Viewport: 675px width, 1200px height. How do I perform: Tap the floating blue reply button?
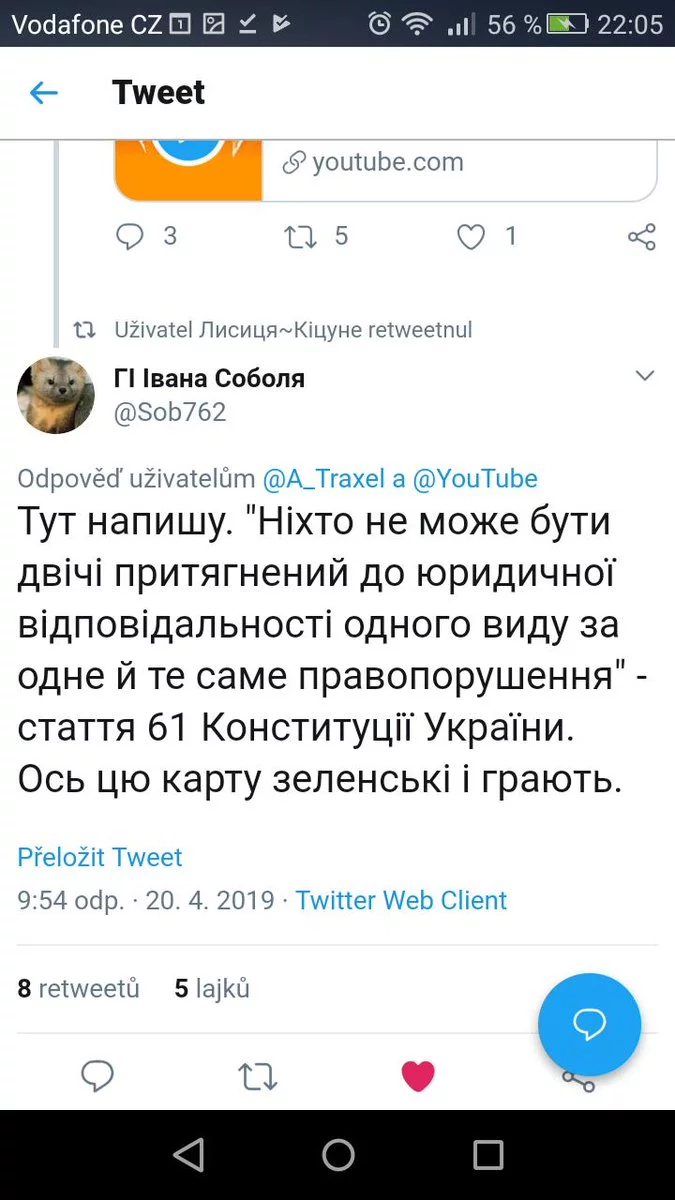[x=589, y=1023]
